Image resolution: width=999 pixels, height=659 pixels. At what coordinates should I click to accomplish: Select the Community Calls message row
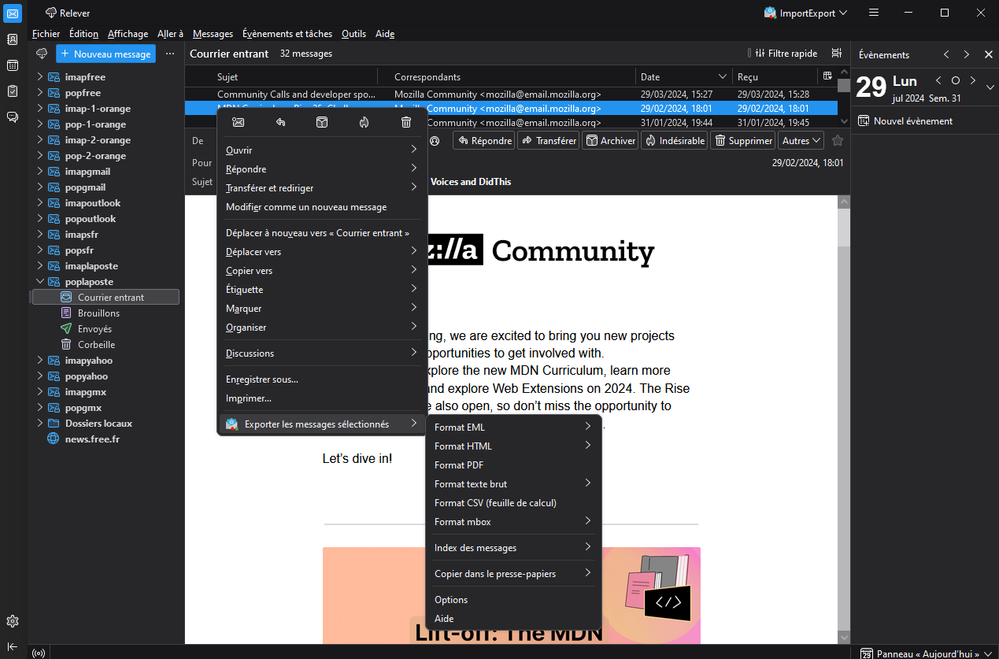click(511, 94)
